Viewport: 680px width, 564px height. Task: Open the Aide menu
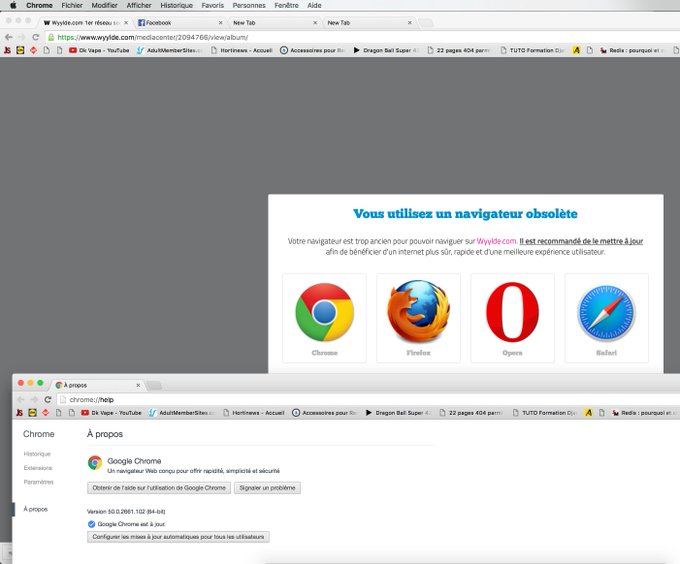tap(314, 5)
